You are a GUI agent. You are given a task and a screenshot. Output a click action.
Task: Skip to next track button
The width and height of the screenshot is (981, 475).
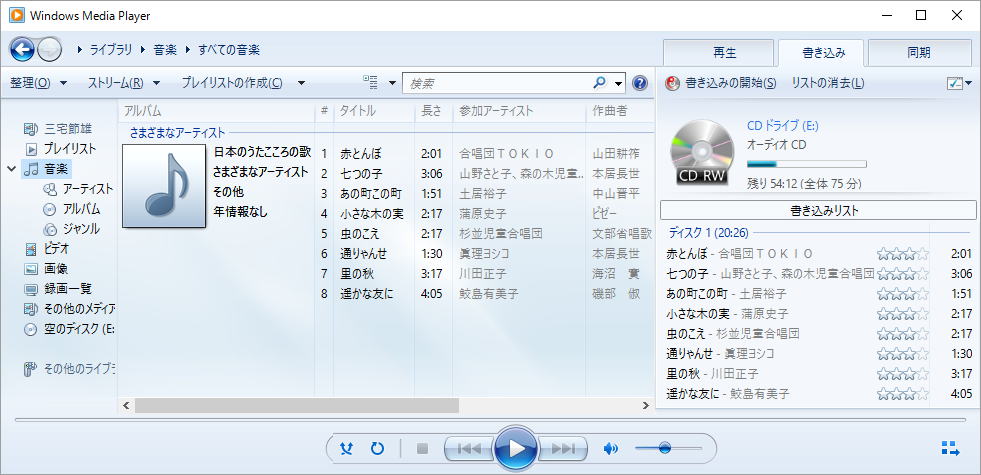pos(565,449)
